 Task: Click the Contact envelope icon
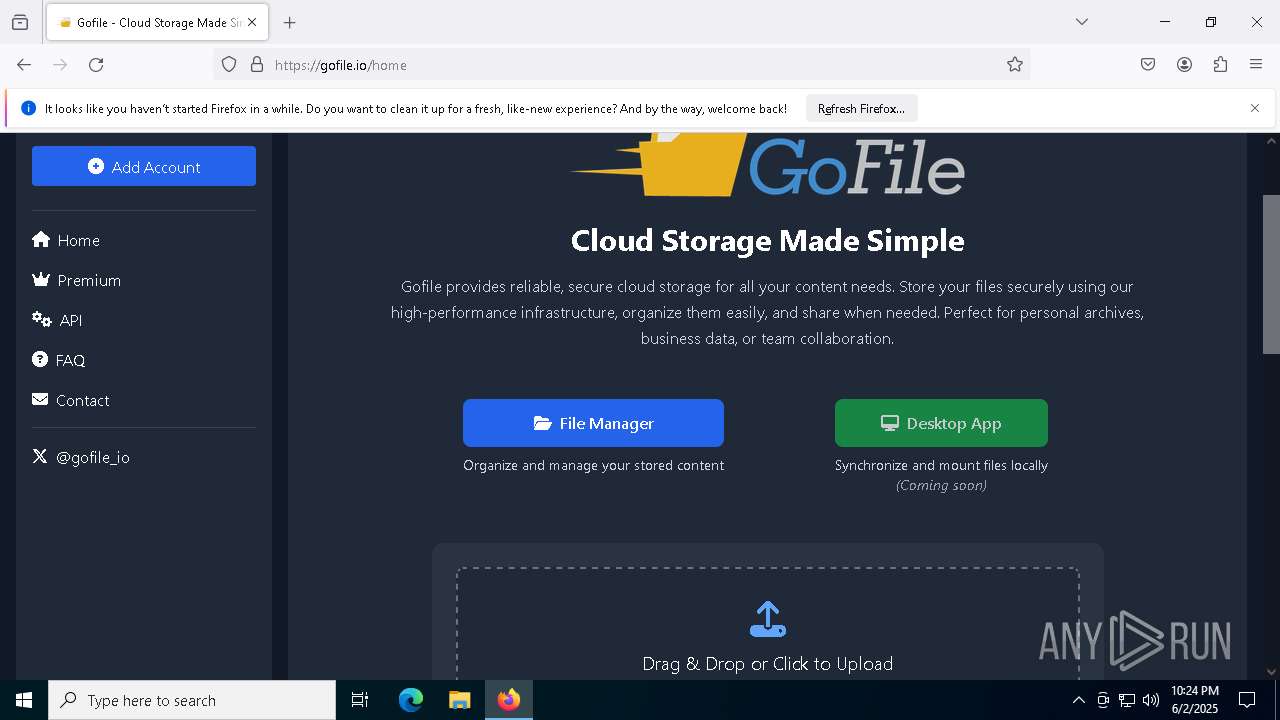coord(40,399)
